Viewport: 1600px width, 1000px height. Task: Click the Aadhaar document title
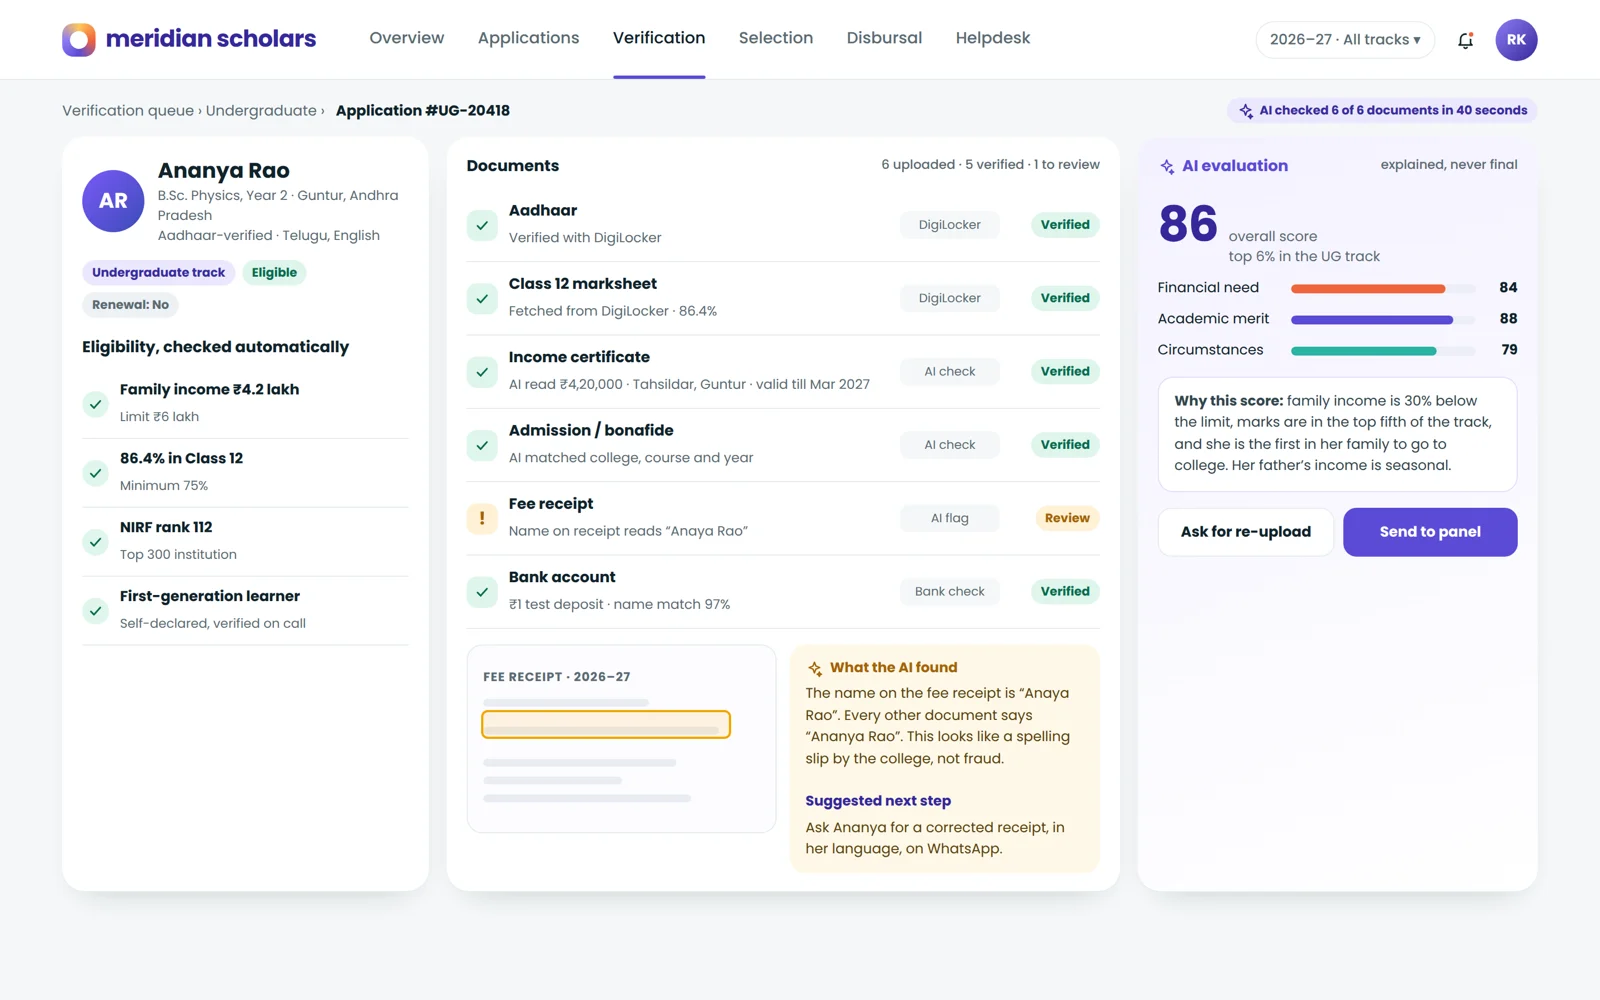point(543,211)
